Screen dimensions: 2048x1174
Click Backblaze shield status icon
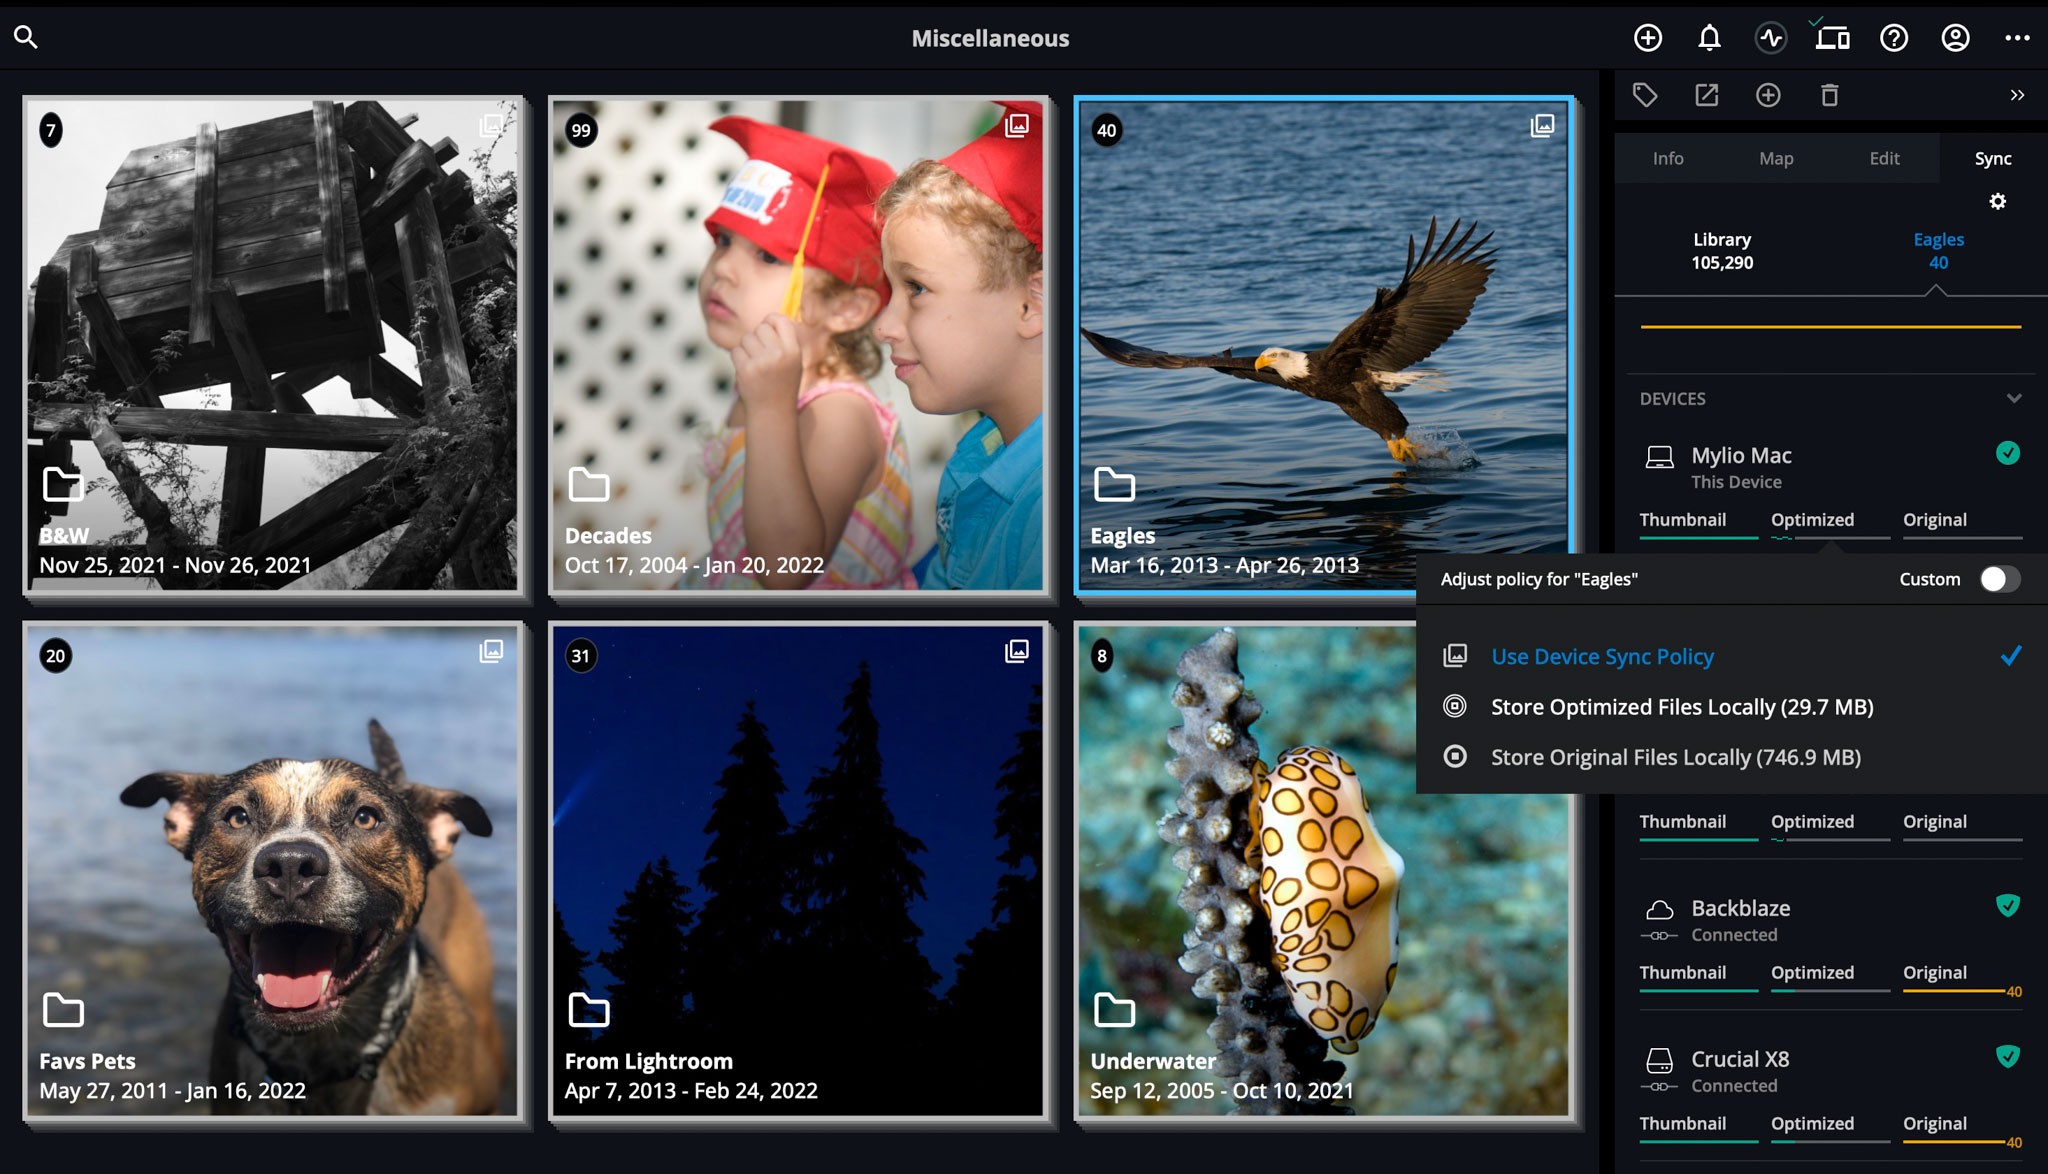tap(2007, 905)
